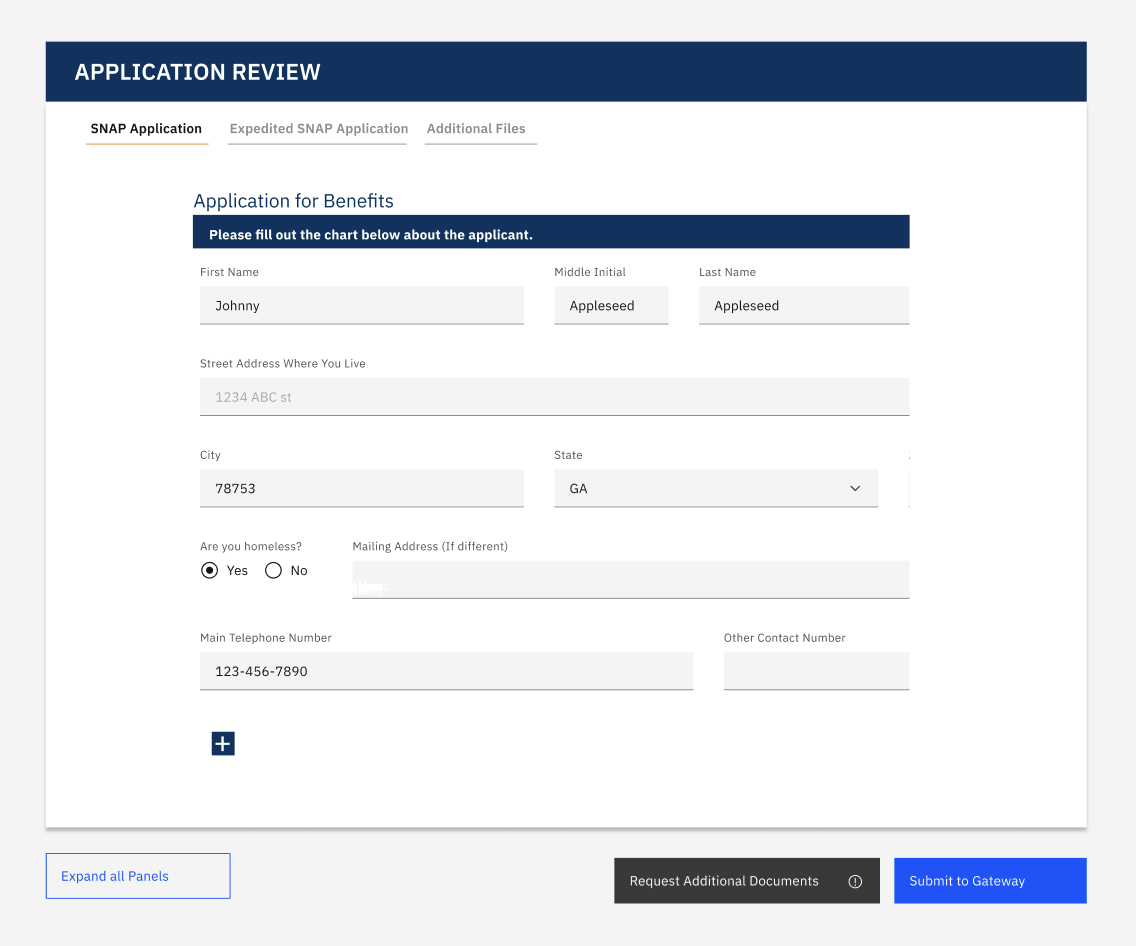Click the plus icon below the telephone field
This screenshot has height=946, width=1136.
point(223,743)
